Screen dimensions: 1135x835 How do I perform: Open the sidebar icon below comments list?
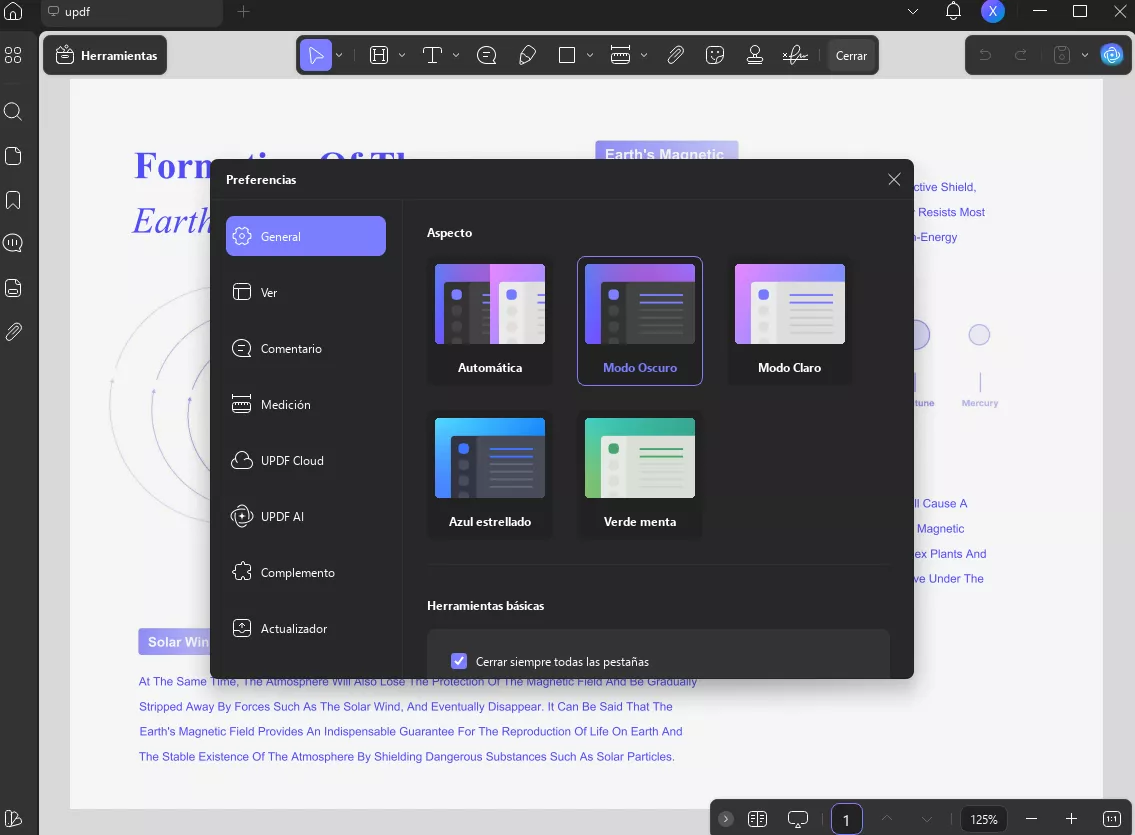tap(13, 288)
